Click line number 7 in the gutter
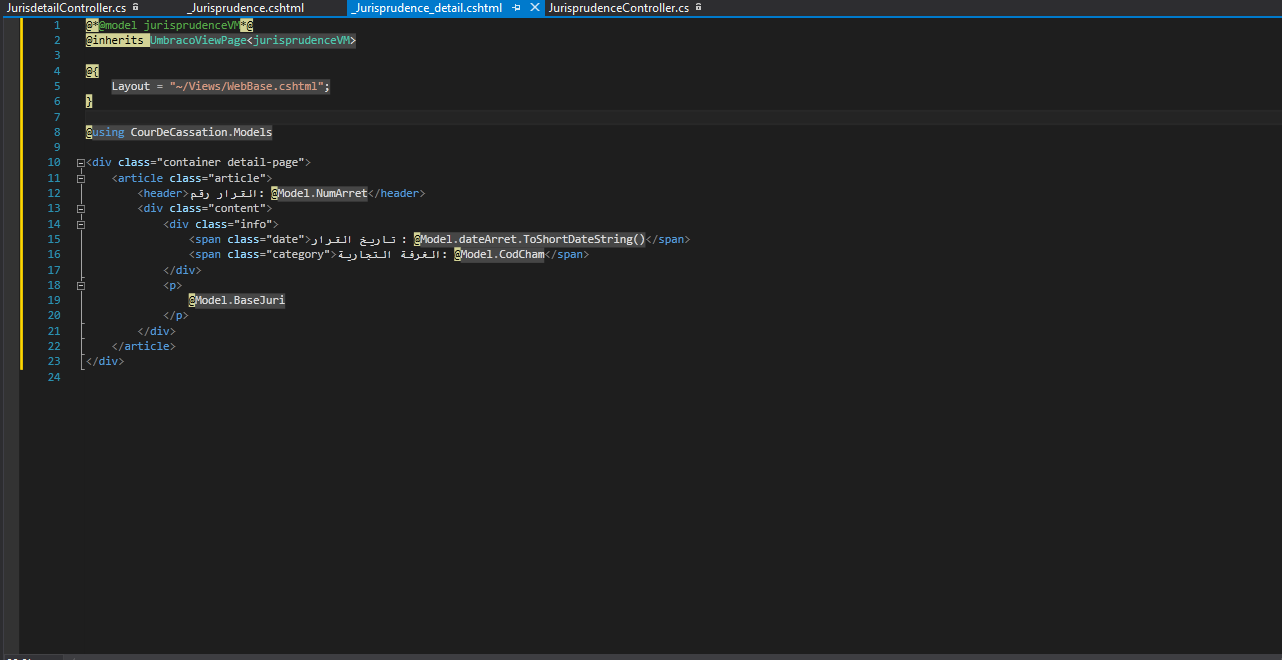This screenshot has height=660, width=1282. [57, 117]
